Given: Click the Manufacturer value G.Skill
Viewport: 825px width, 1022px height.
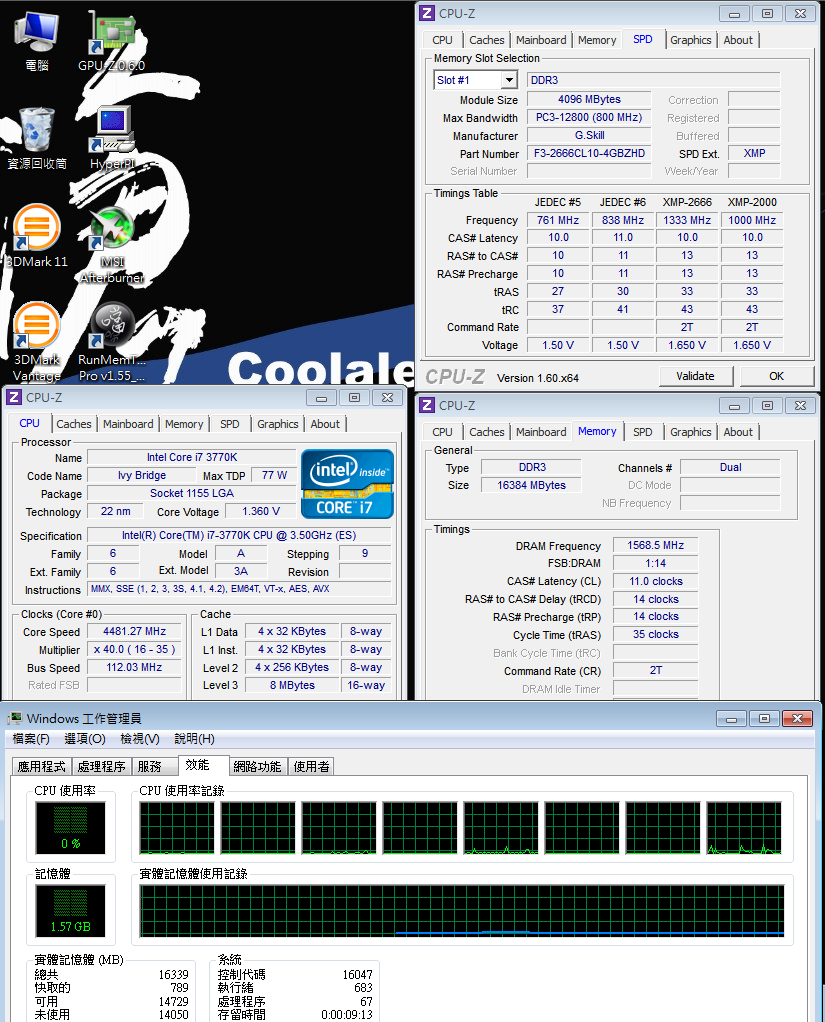Looking at the screenshot, I should coord(589,136).
